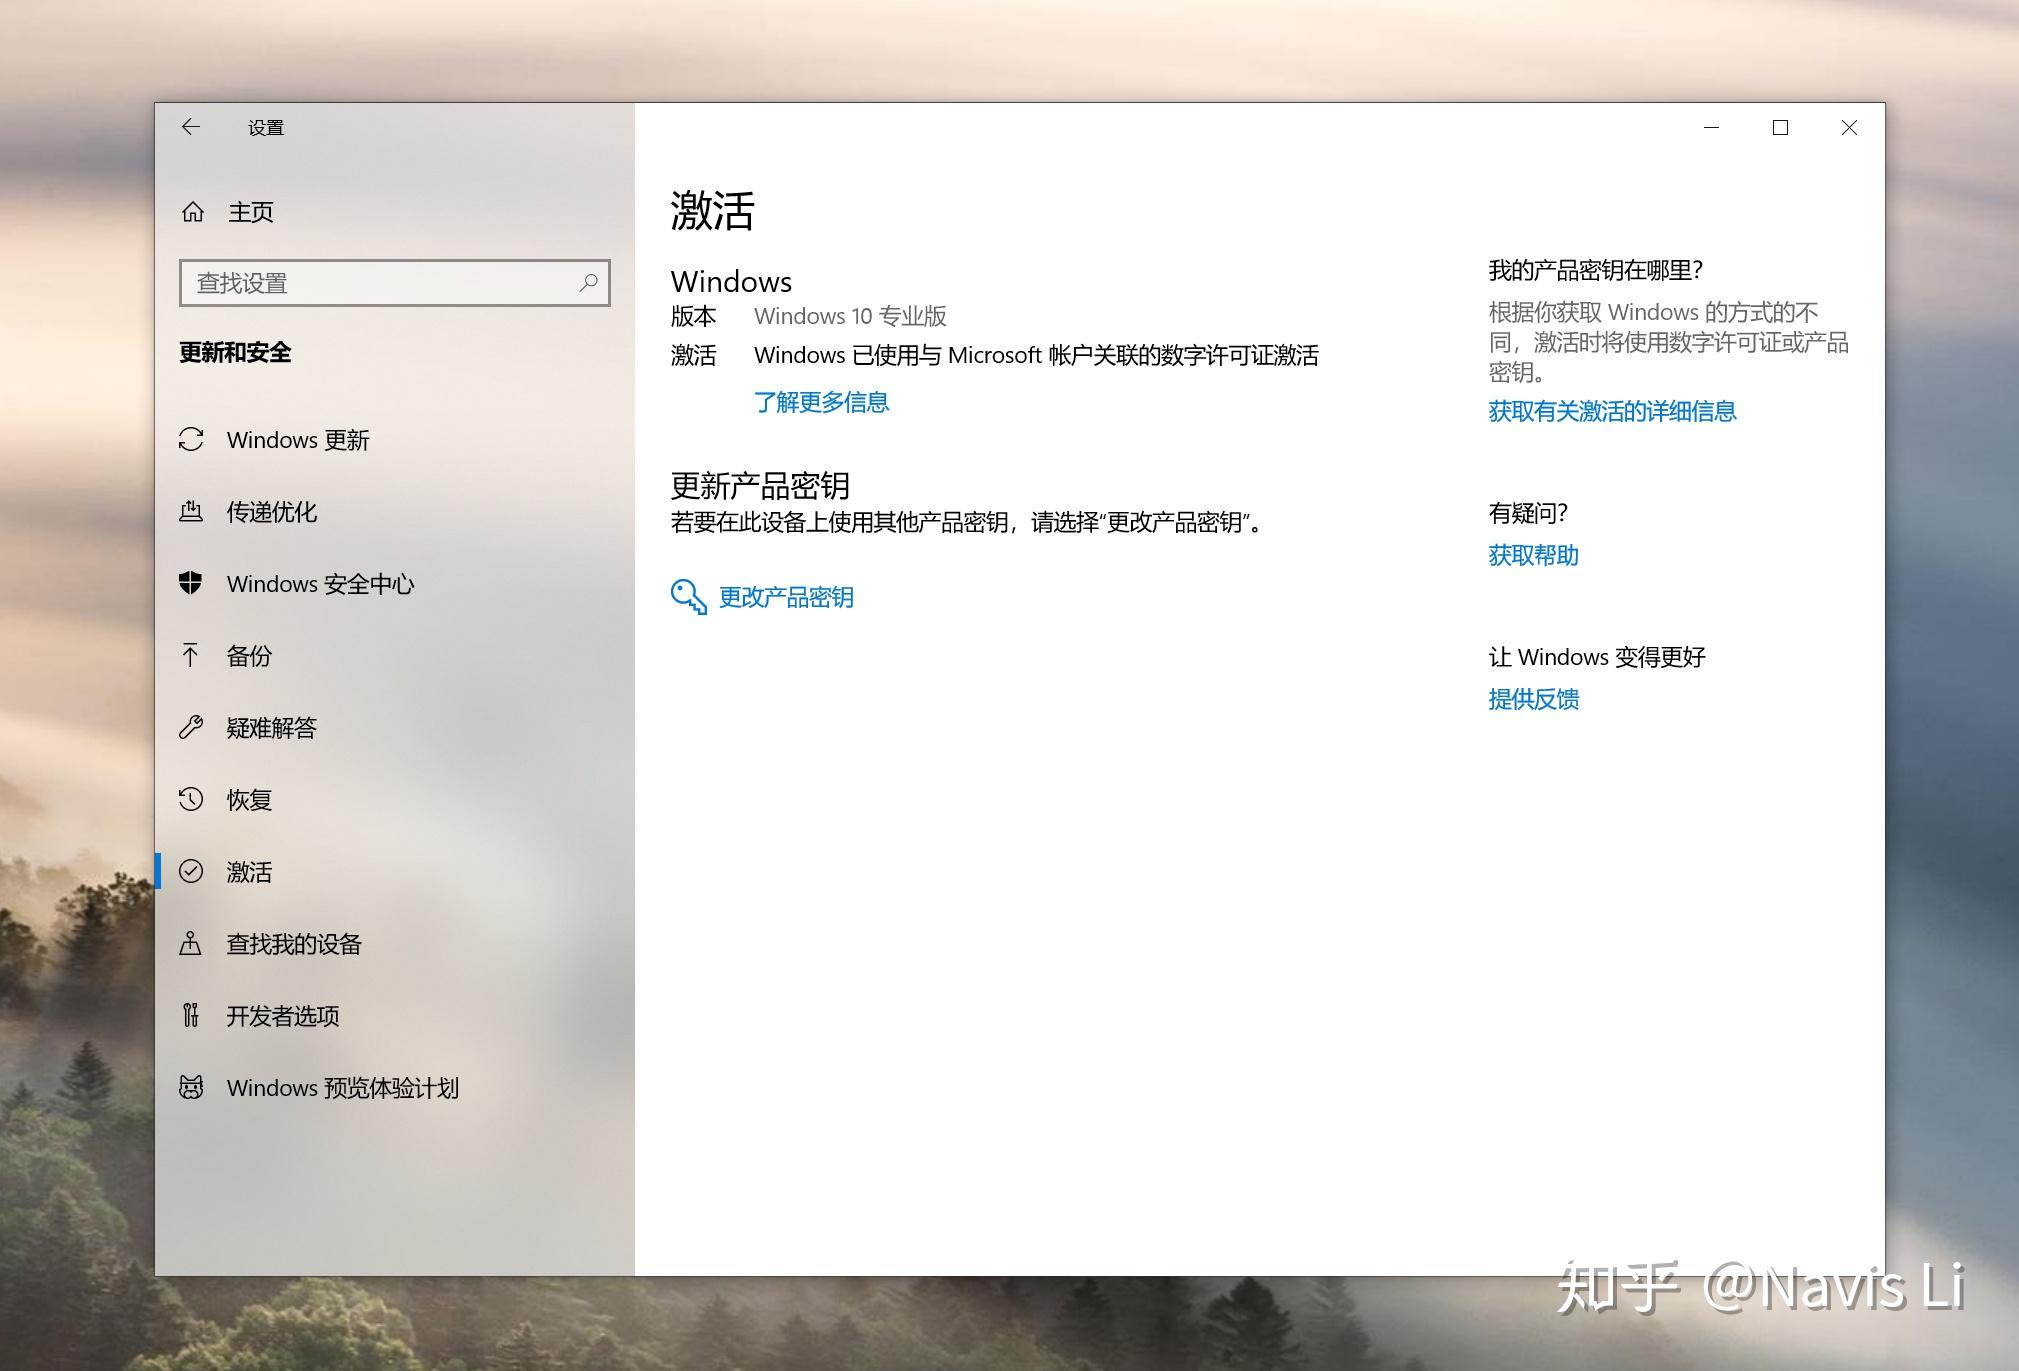Maximize the Settings window
The height and width of the screenshot is (1371, 2019).
point(1780,128)
